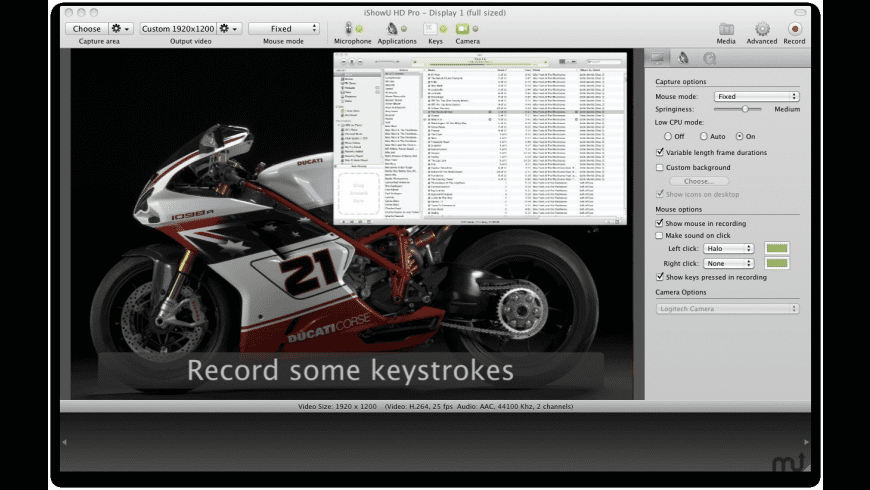The height and width of the screenshot is (490, 870).
Task: Pick the Right click green color swatch
Action: (x=777, y=263)
